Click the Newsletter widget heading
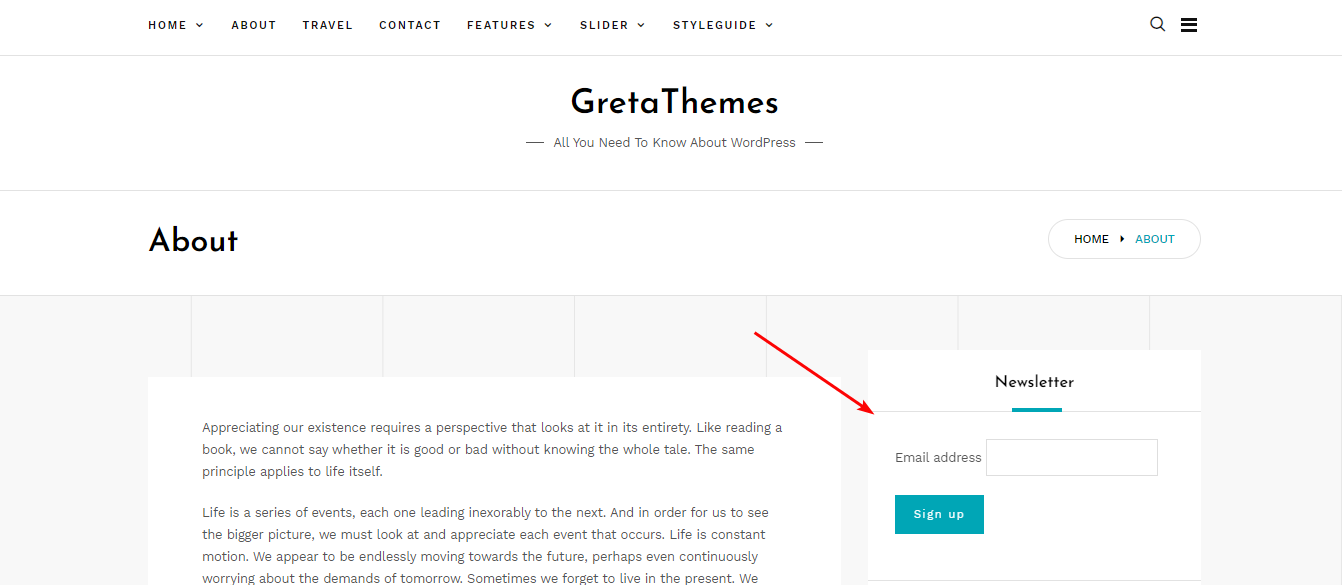This screenshot has height=585, width=1342. 1034,382
